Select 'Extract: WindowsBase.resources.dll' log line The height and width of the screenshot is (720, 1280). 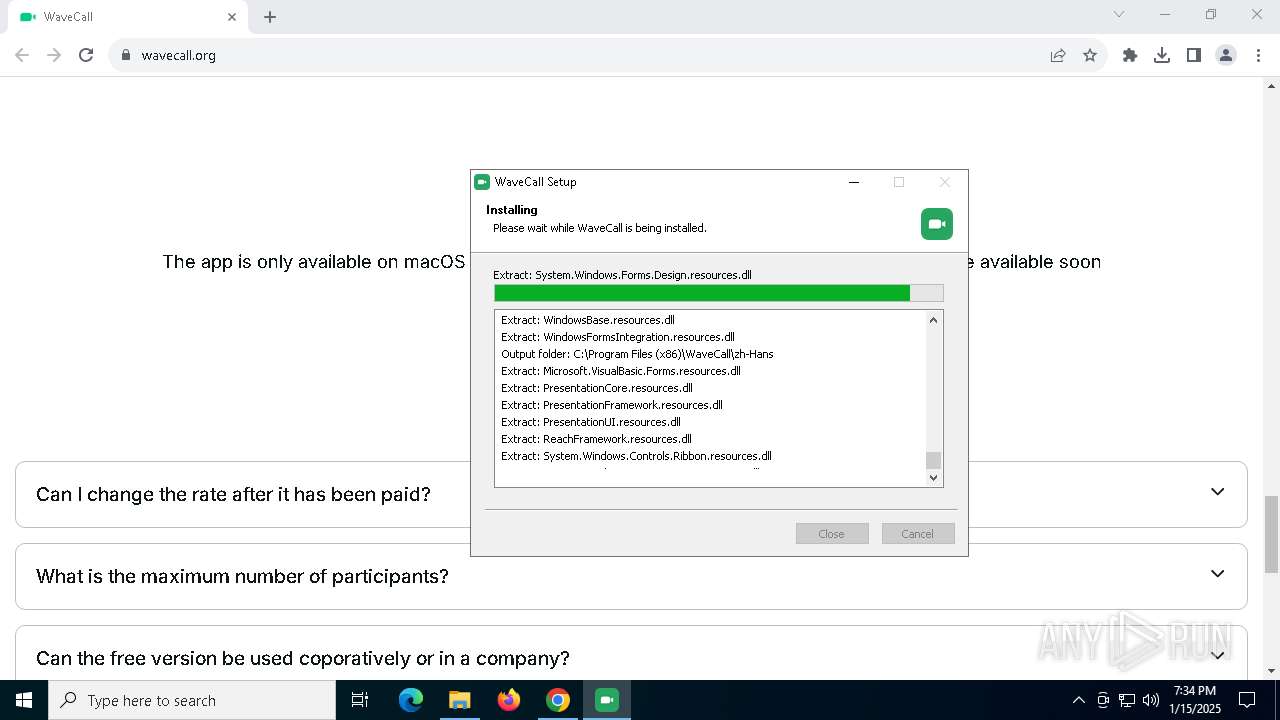point(588,320)
